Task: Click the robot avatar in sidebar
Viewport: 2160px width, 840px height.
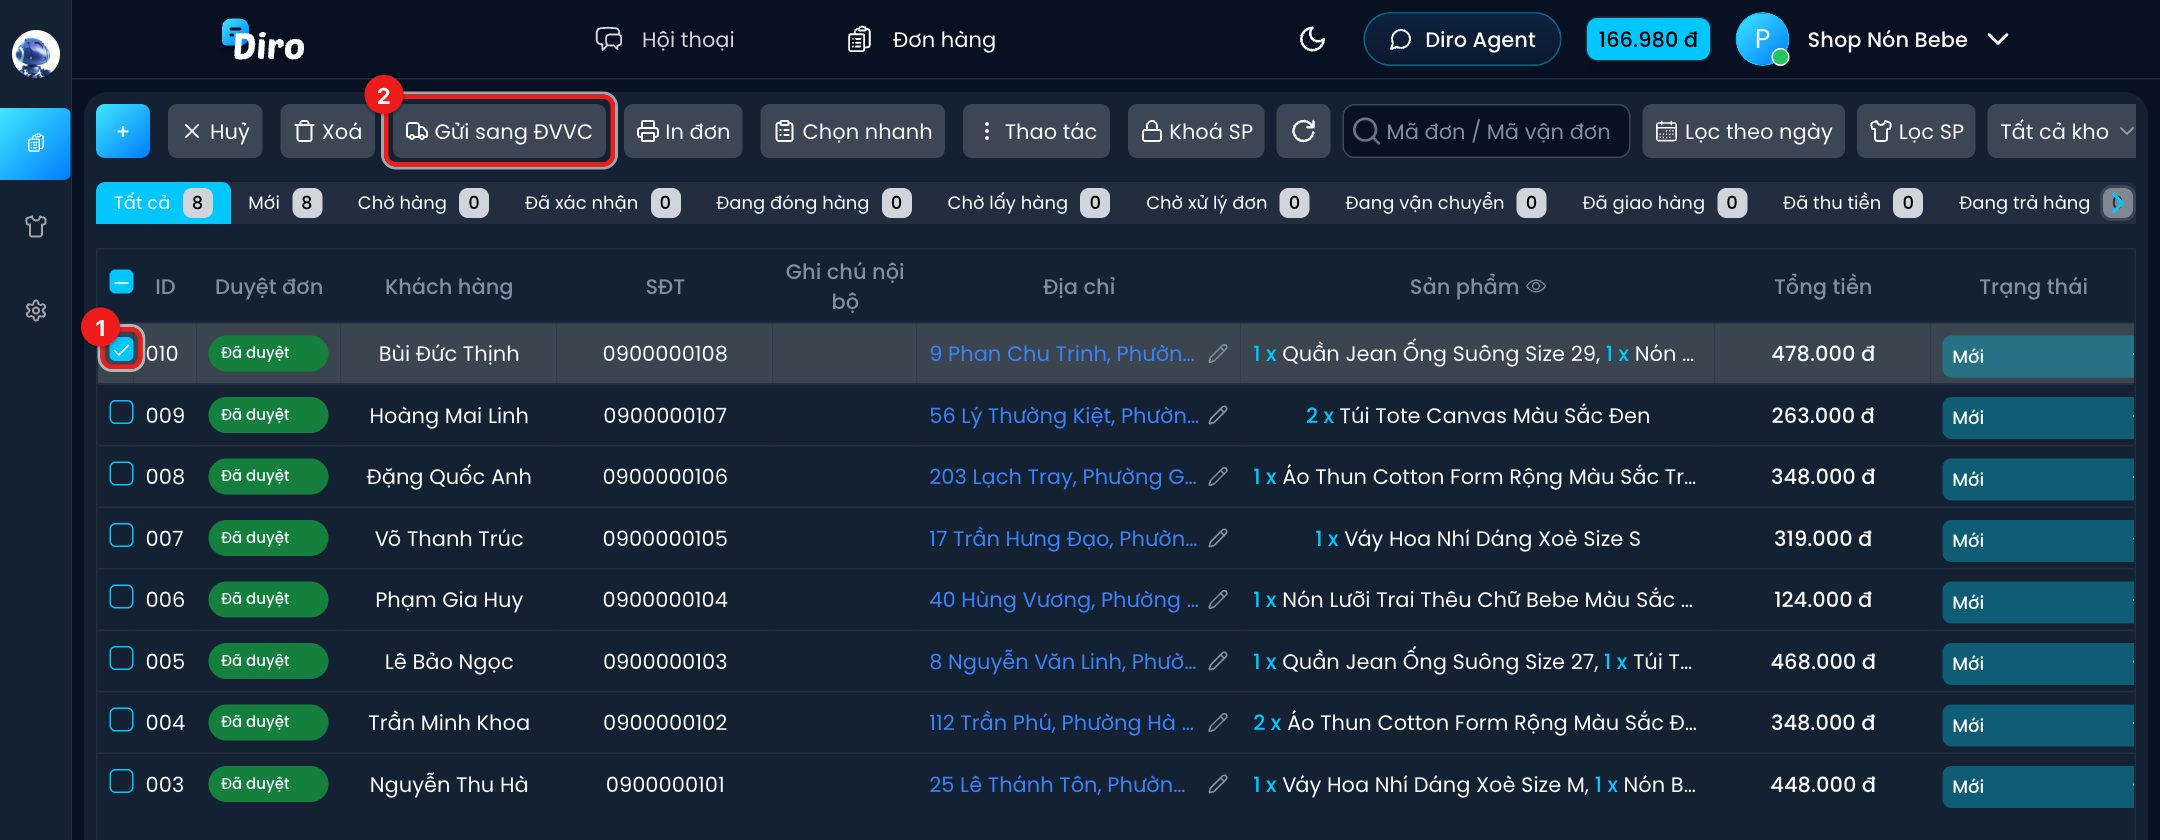Action: pos(36,53)
